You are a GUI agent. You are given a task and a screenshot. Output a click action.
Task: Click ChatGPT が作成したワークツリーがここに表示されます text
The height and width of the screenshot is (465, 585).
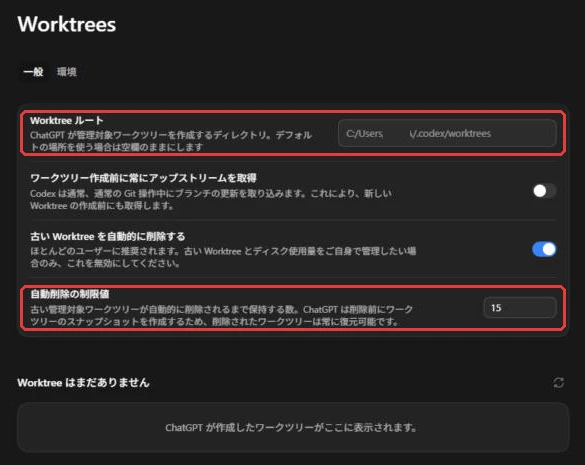(291, 427)
